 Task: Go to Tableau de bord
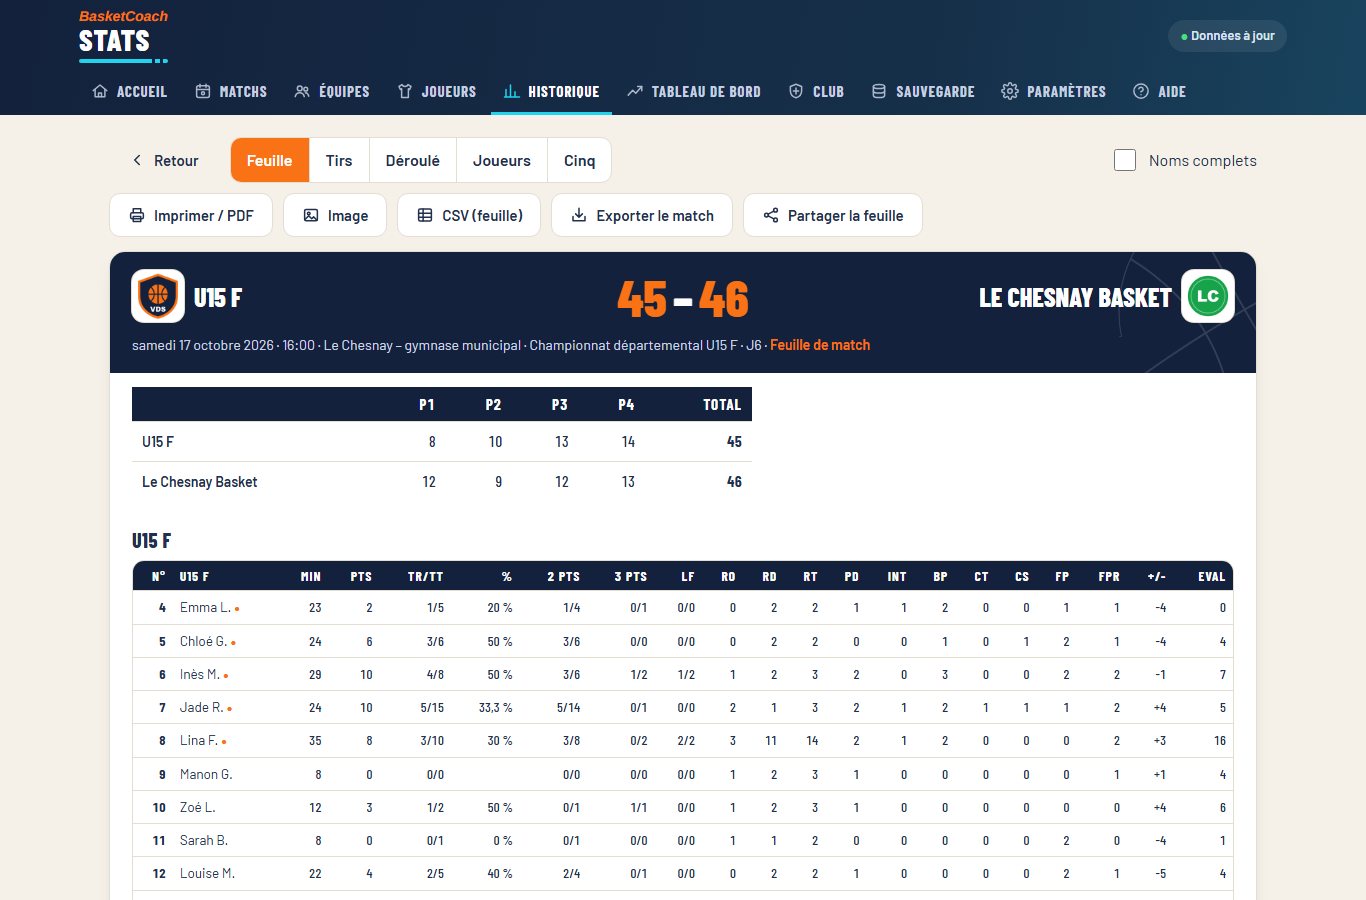pos(694,91)
